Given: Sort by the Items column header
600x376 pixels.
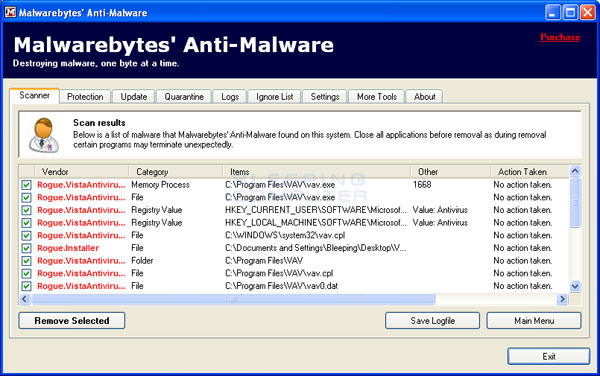Looking at the screenshot, I should pyautogui.click(x=316, y=172).
